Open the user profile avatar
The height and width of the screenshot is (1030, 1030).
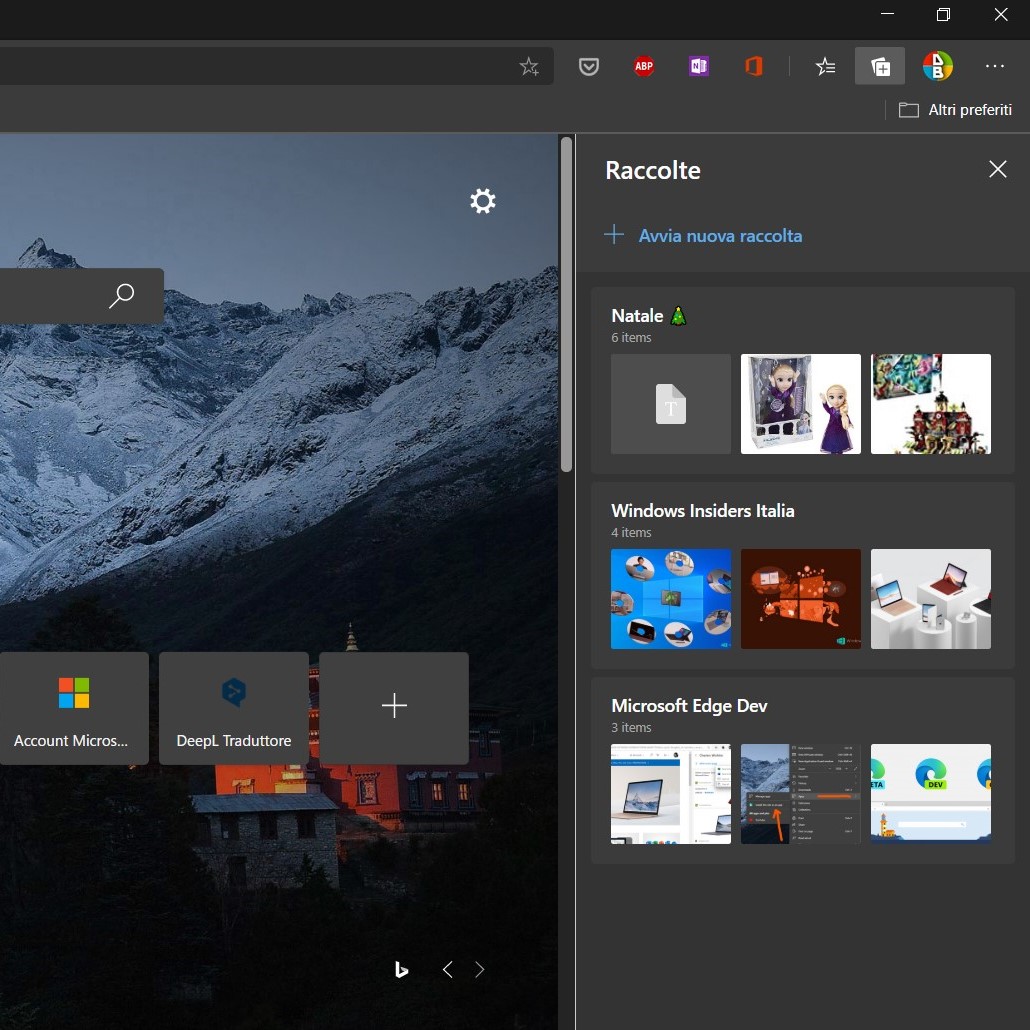[x=937, y=66]
